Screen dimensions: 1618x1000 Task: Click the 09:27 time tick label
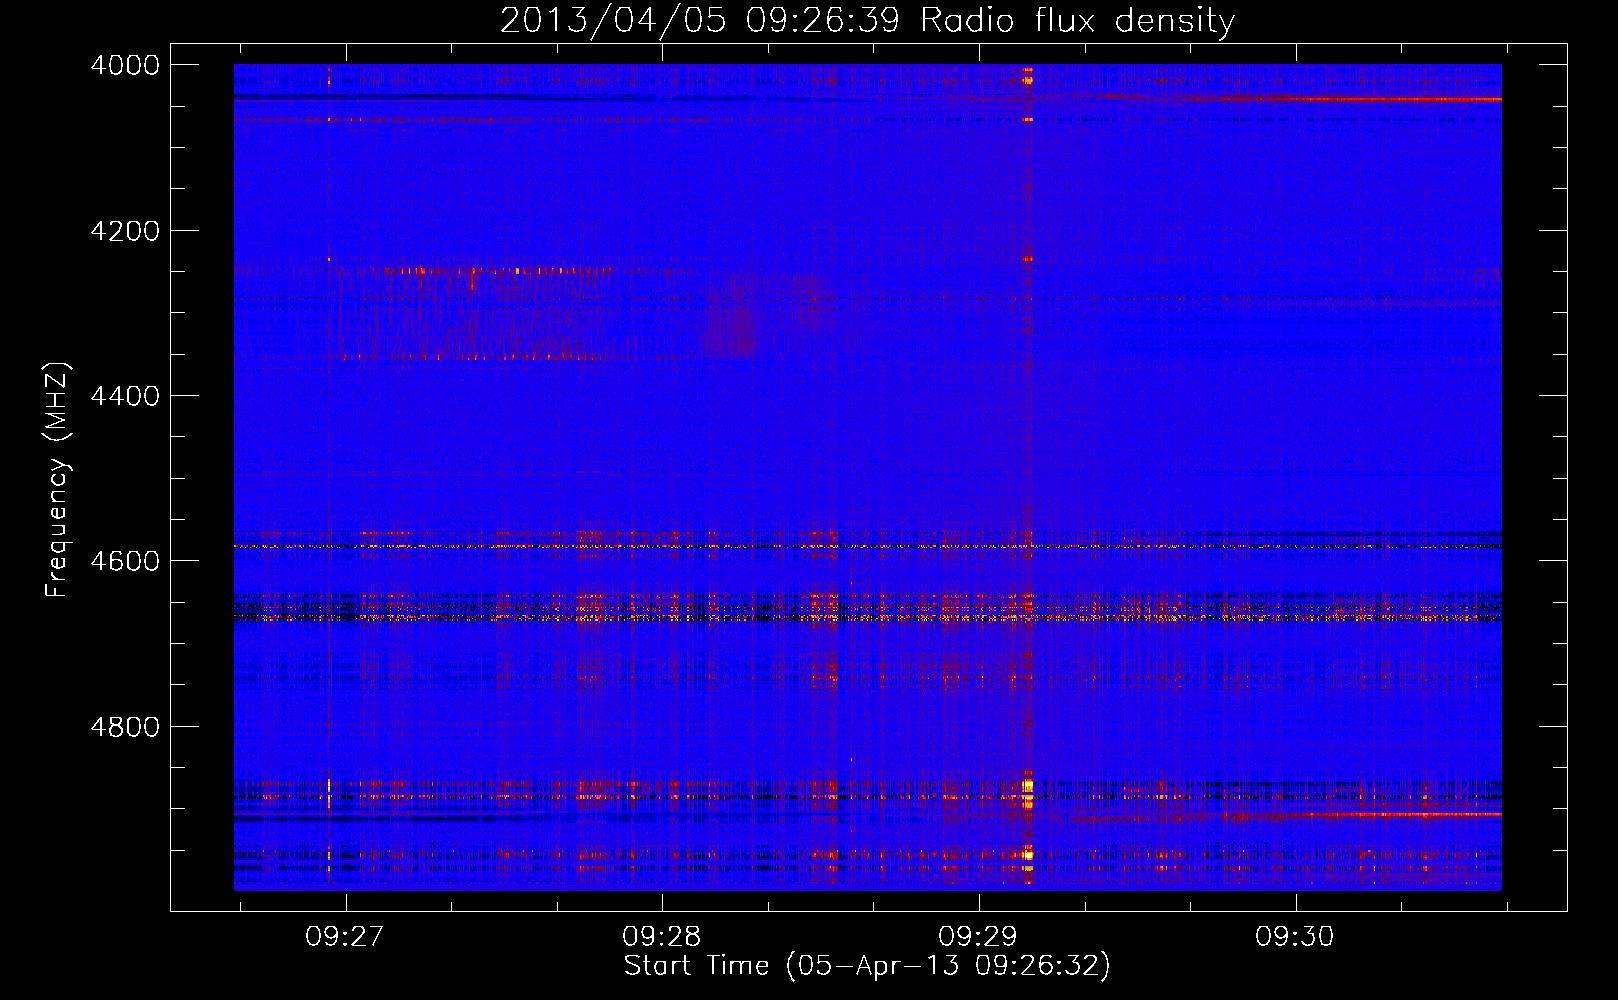pyautogui.click(x=345, y=936)
